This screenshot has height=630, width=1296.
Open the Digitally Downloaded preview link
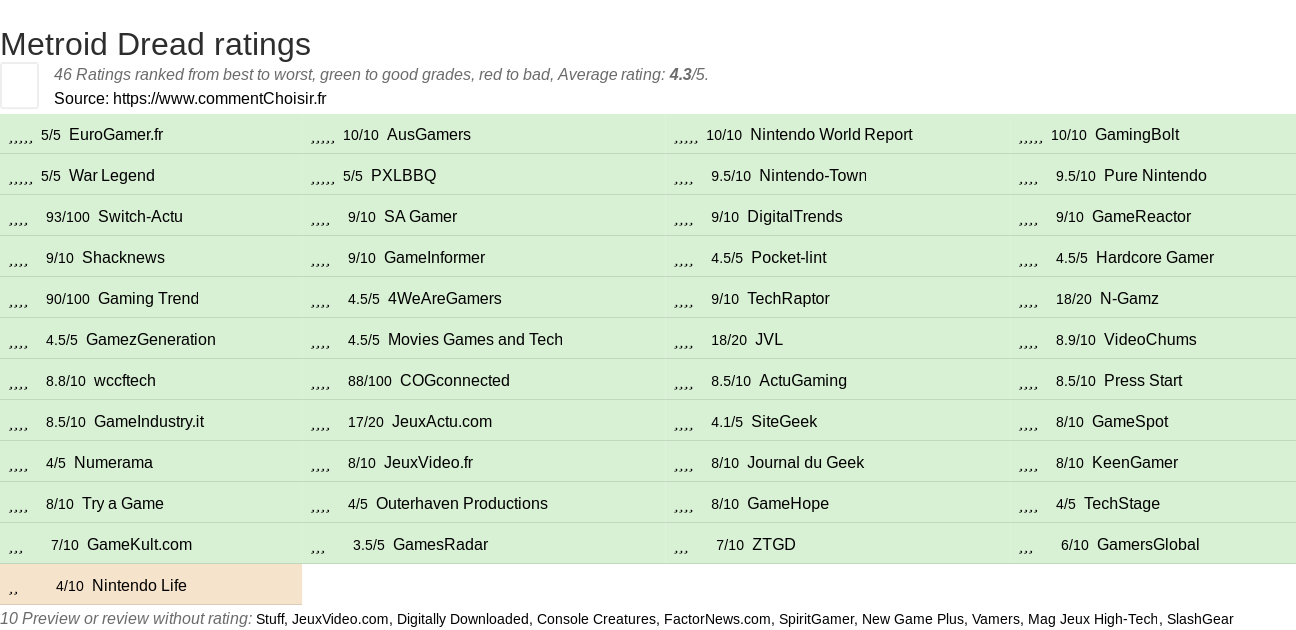coord(463,620)
